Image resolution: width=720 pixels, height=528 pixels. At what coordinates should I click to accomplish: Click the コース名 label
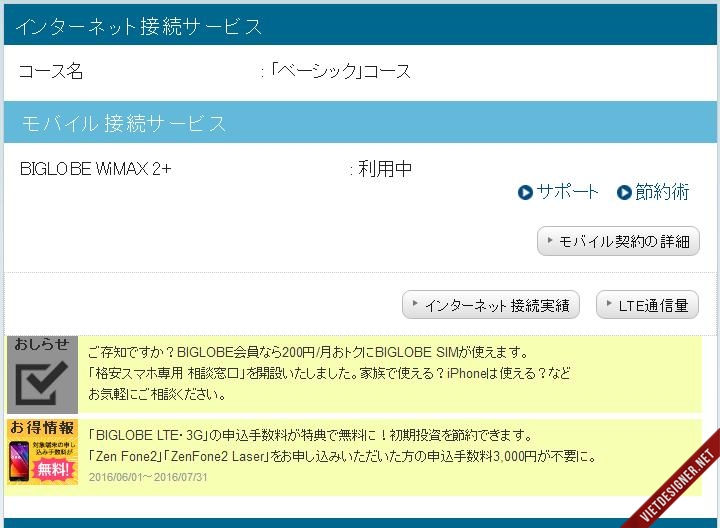click(x=51, y=71)
